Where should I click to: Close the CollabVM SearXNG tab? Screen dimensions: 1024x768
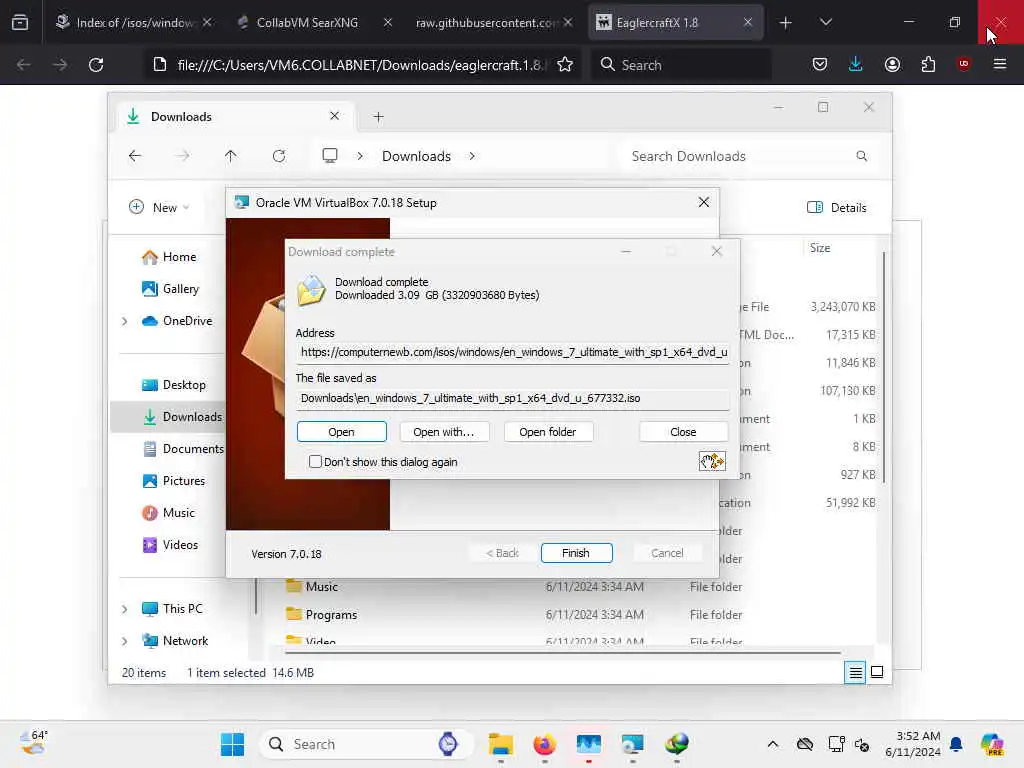387,23
